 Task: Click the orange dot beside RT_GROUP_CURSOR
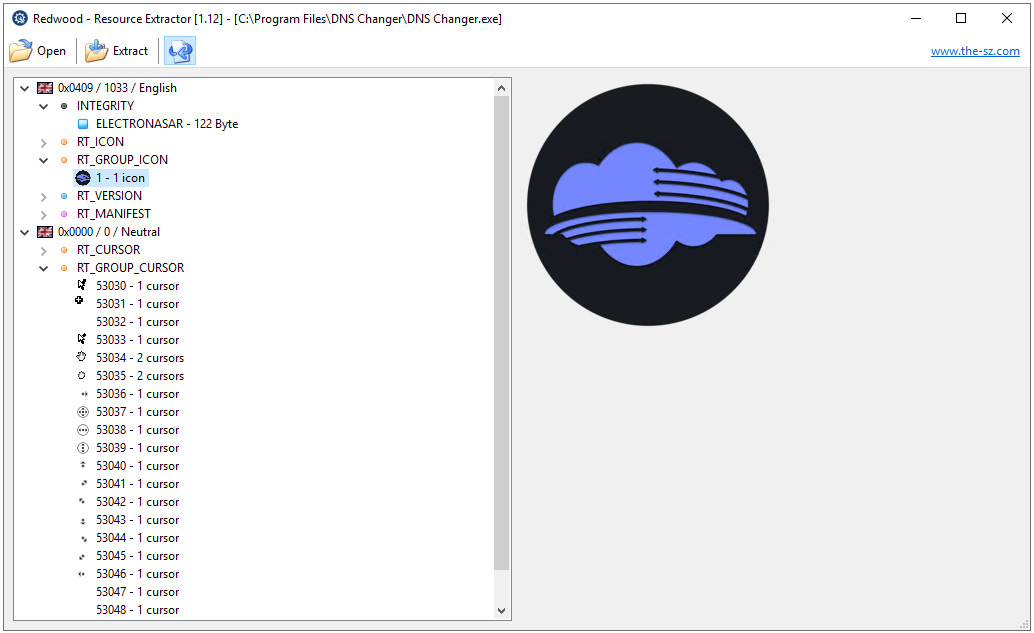tap(64, 268)
